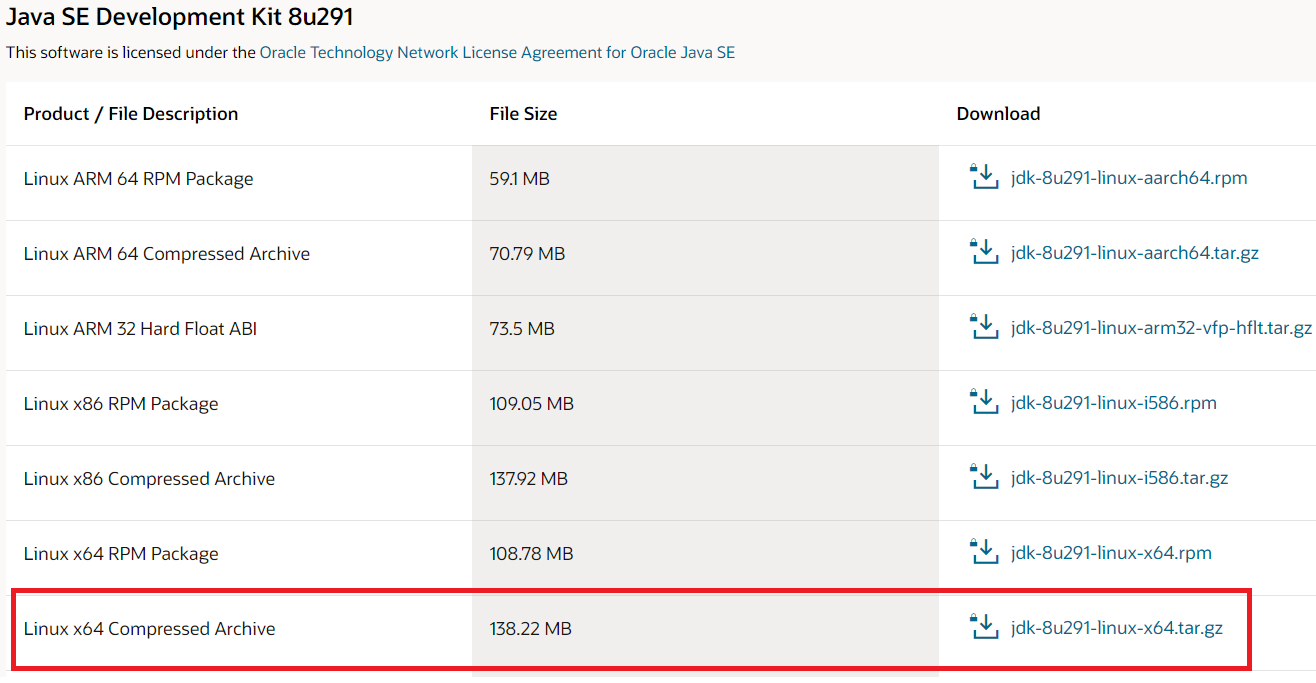Image resolution: width=1316 pixels, height=683 pixels.
Task: Select Linux x64 Compressed Archive description
Action: pyautogui.click(x=150, y=629)
